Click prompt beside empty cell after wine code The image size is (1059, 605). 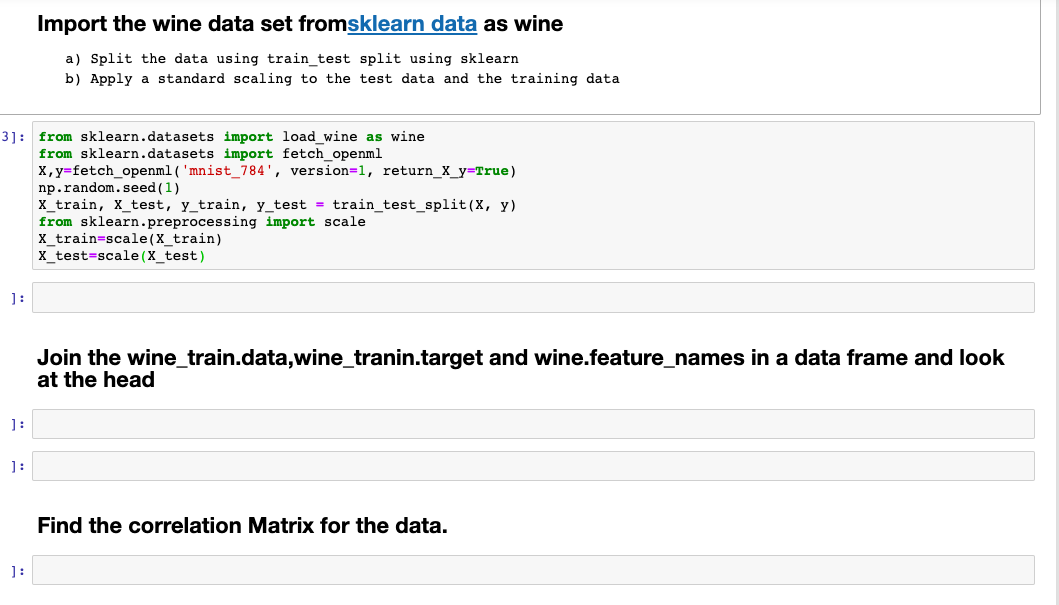coord(18,298)
